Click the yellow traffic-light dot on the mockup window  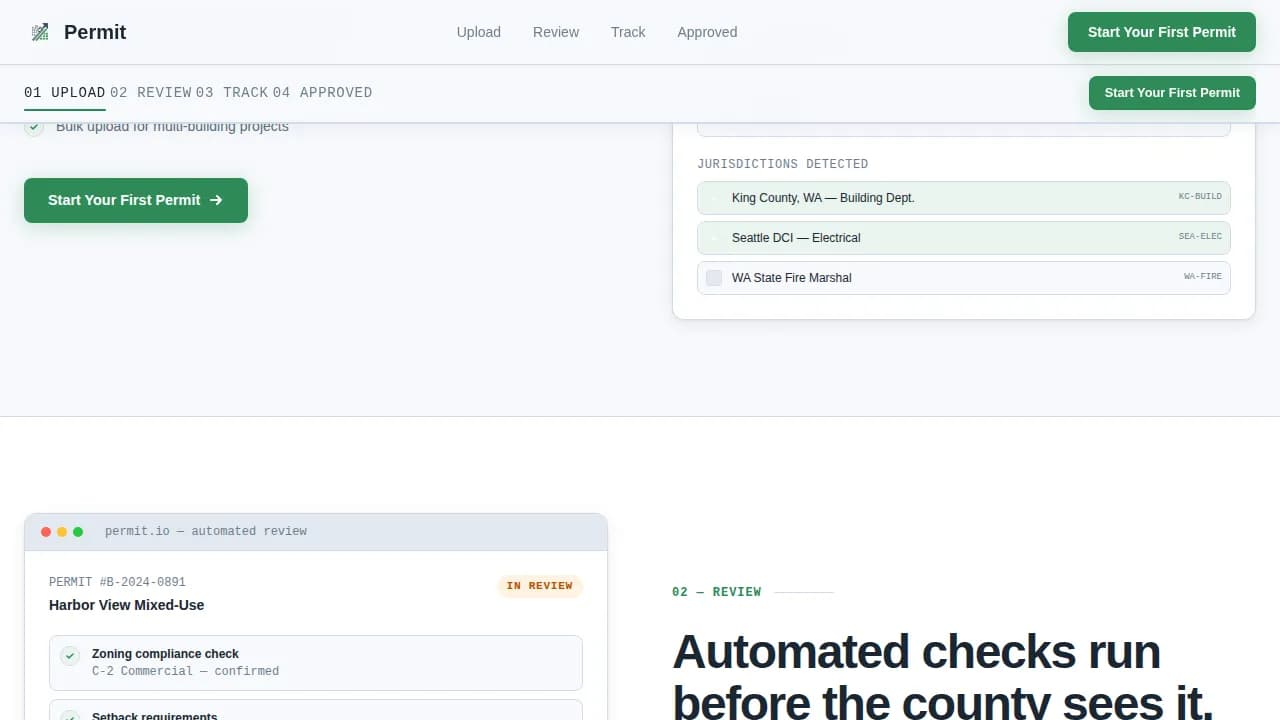coord(61,531)
